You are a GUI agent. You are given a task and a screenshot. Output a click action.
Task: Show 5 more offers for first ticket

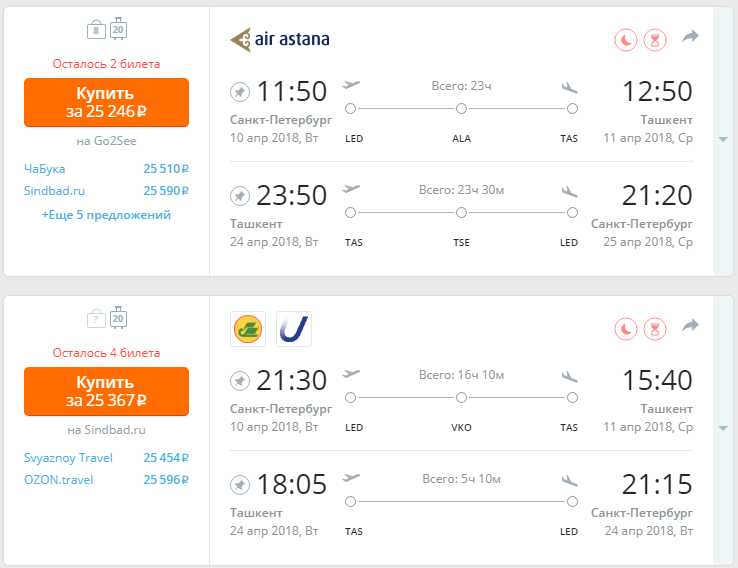(x=106, y=215)
